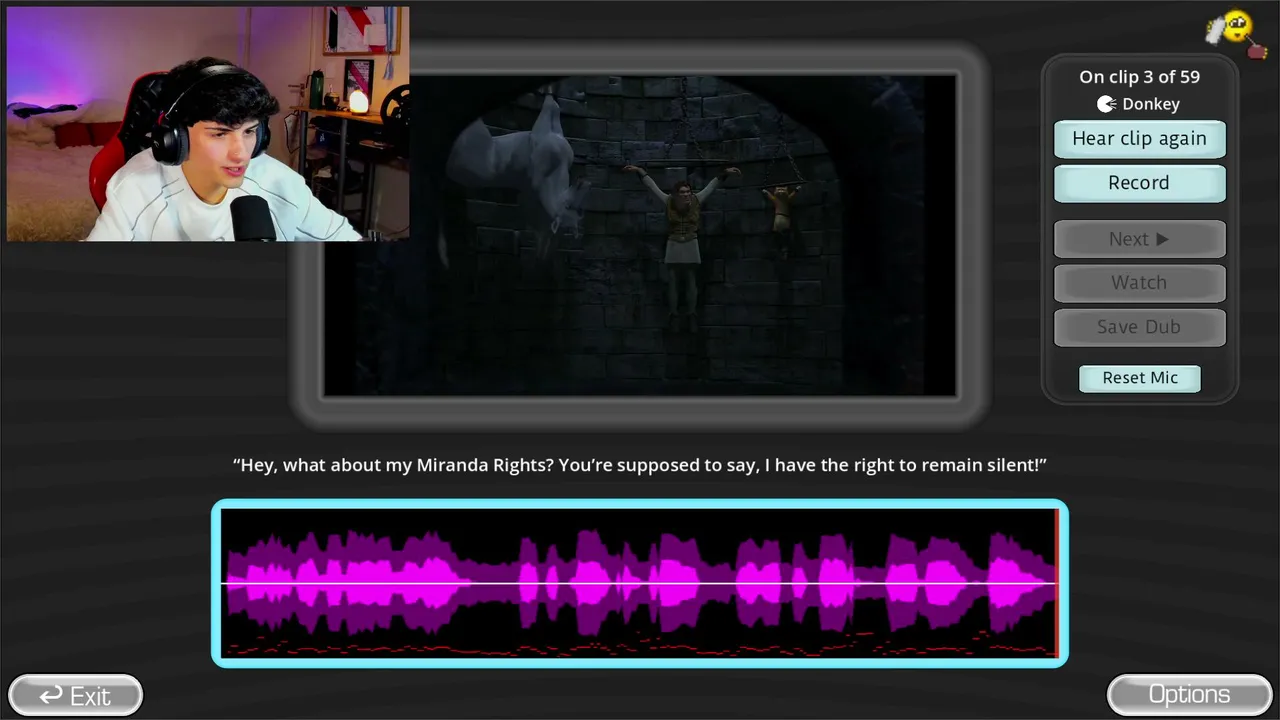
Task: Click the magenta audio waveform display
Action: [640, 583]
